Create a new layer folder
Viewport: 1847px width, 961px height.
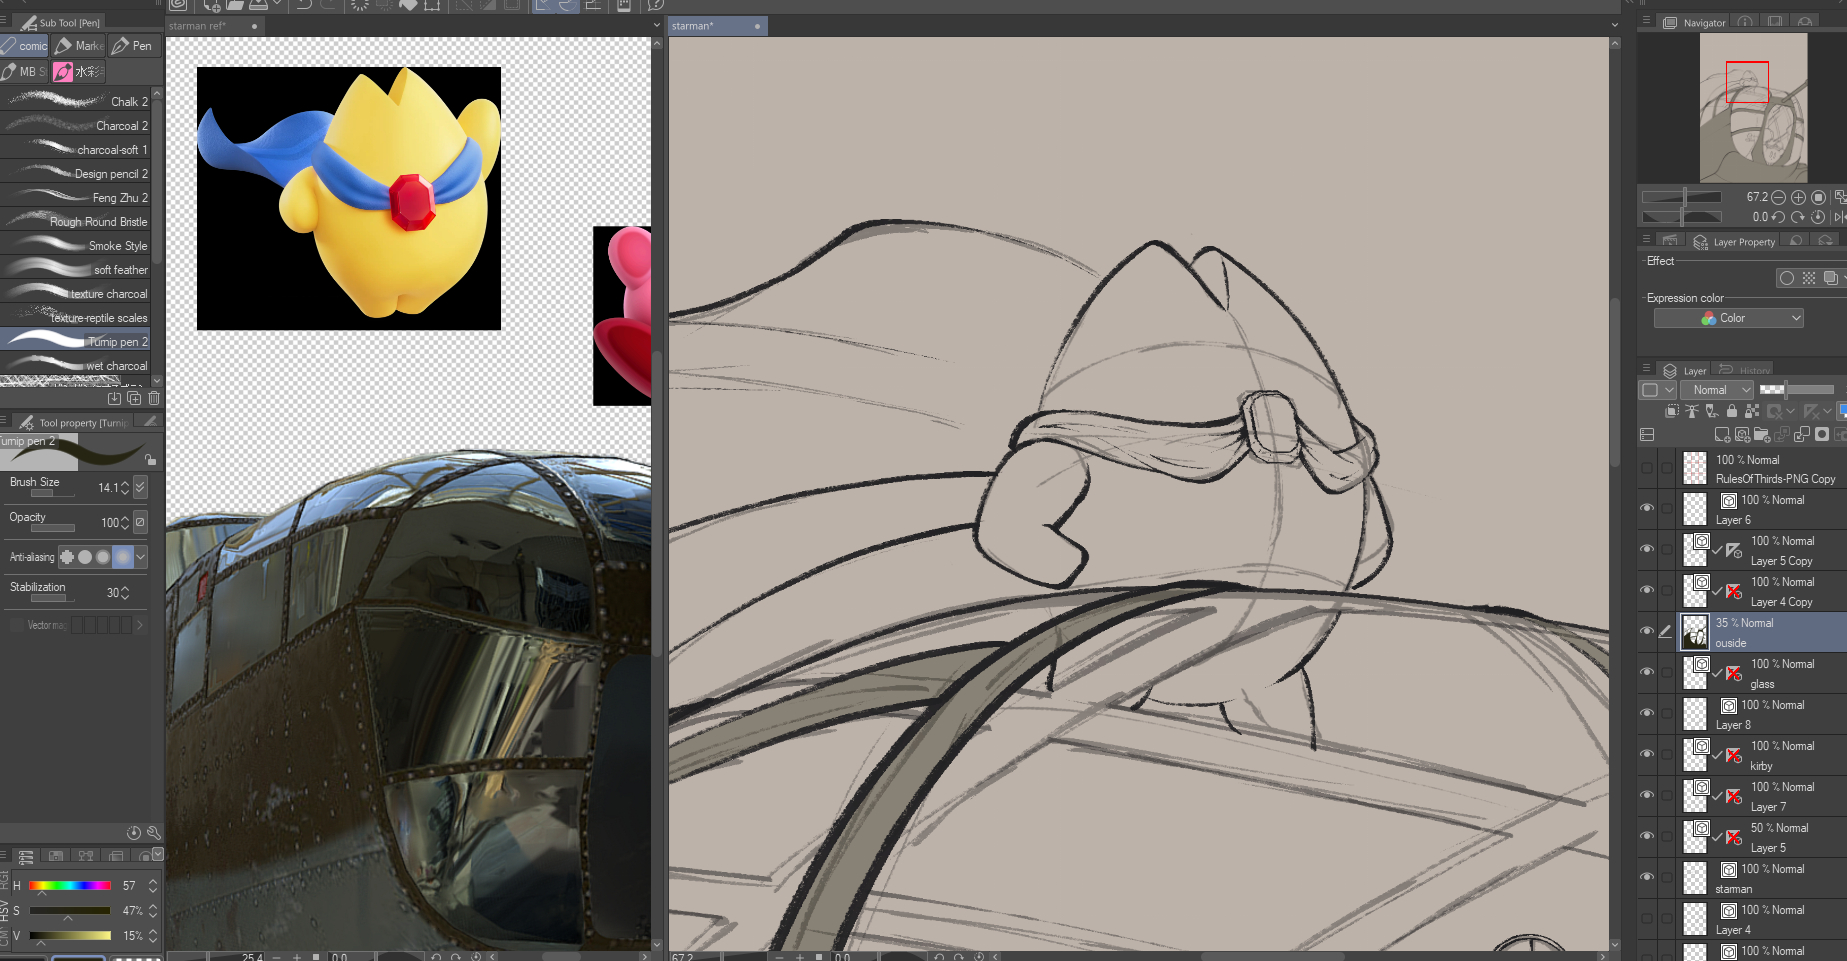coord(1761,434)
